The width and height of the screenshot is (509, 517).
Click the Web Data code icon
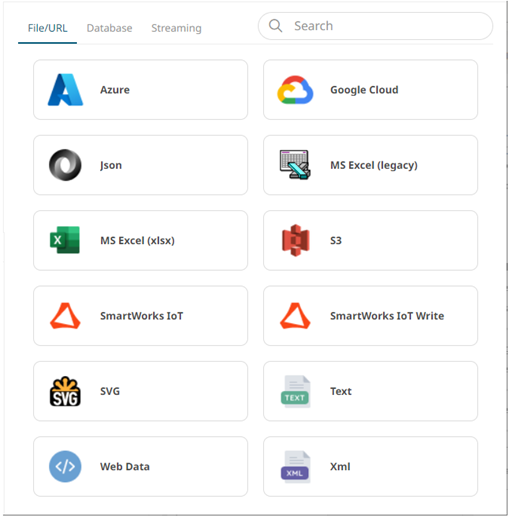click(65, 466)
